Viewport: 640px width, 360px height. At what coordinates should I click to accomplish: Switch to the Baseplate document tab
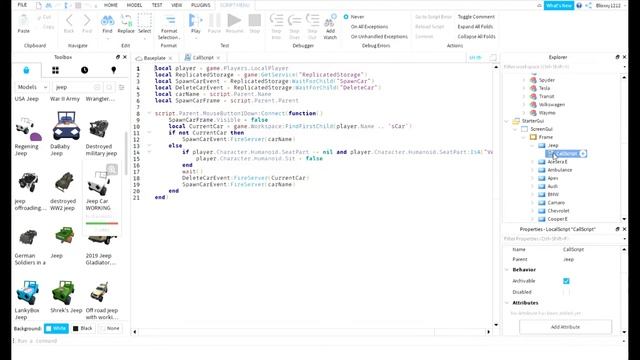pos(155,58)
